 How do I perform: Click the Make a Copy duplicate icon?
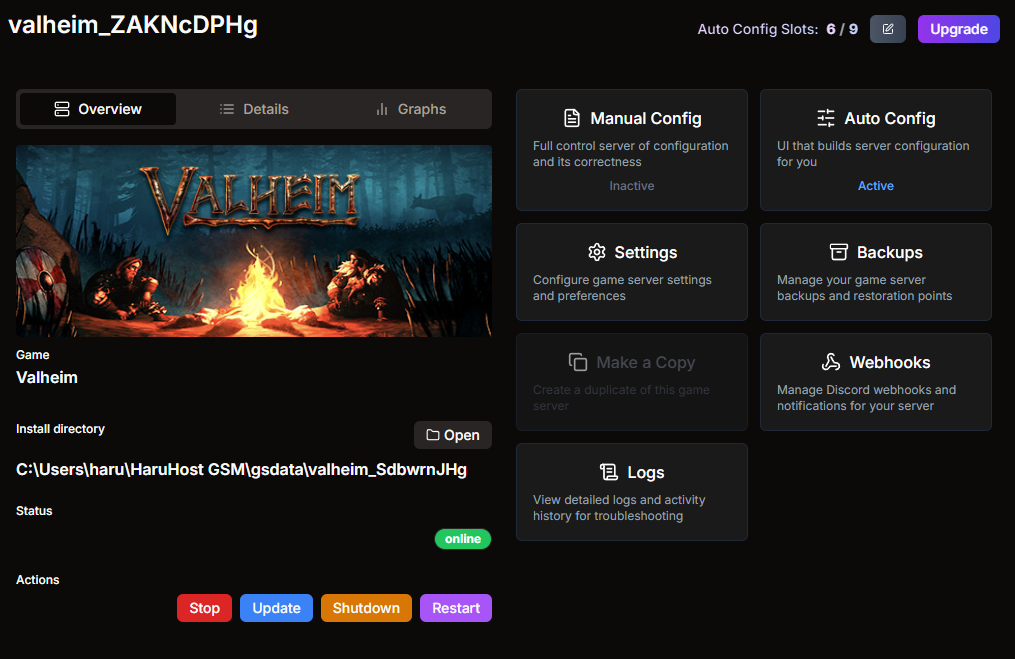pos(577,363)
